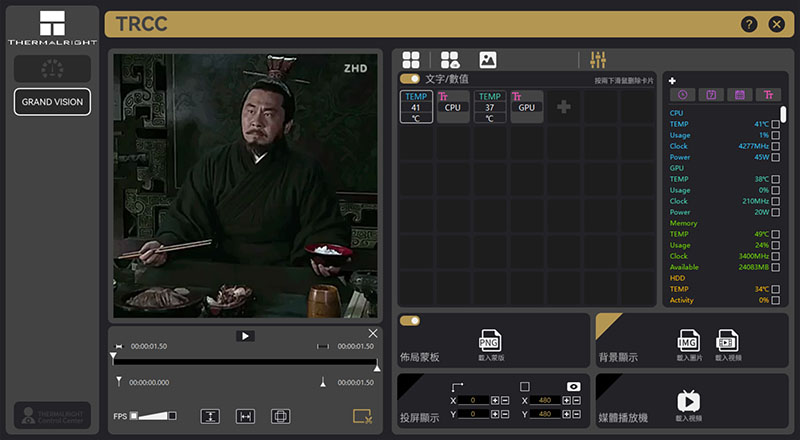Viewport: 800px width, 440px height.
Task: Click the origin Y value field
Action: point(473,414)
